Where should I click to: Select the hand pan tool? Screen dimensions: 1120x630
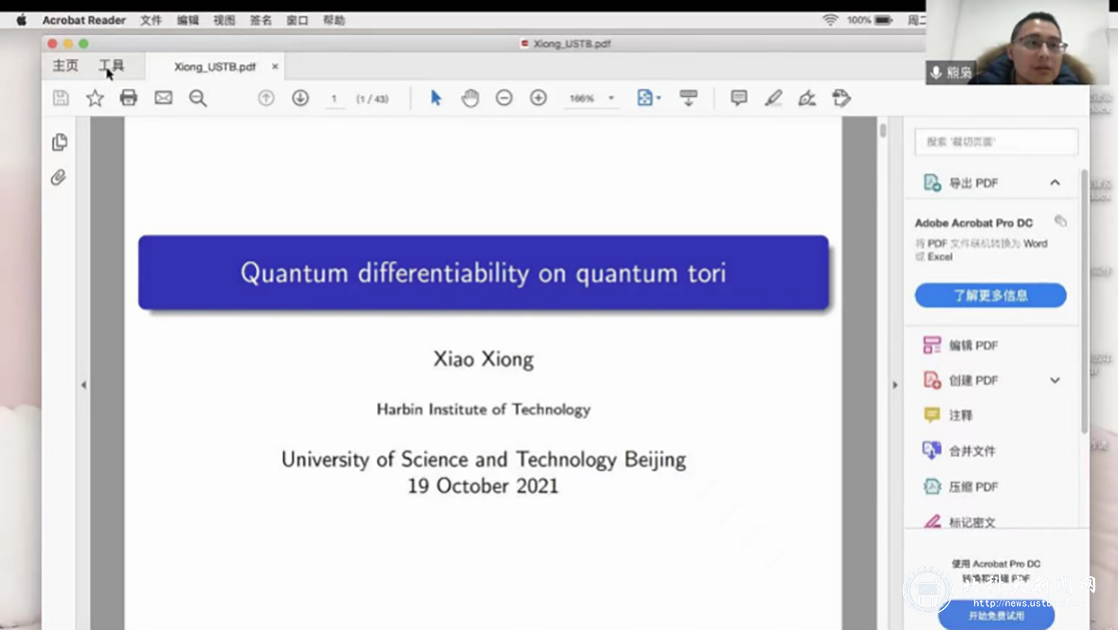tap(470, 98)
